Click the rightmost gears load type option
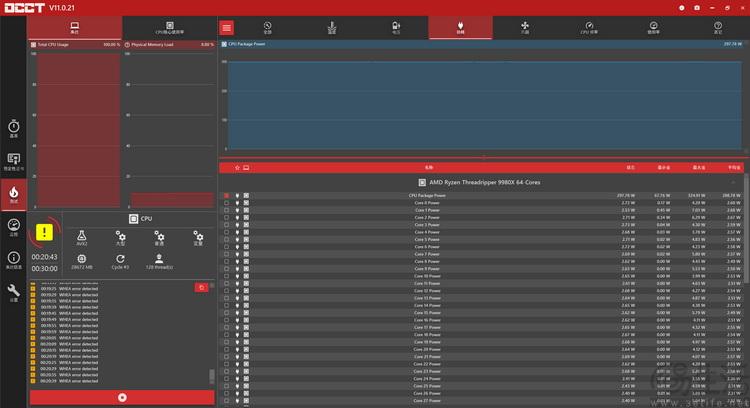The width and height of the screenshot is (750, 408). (x=198, y=238)
